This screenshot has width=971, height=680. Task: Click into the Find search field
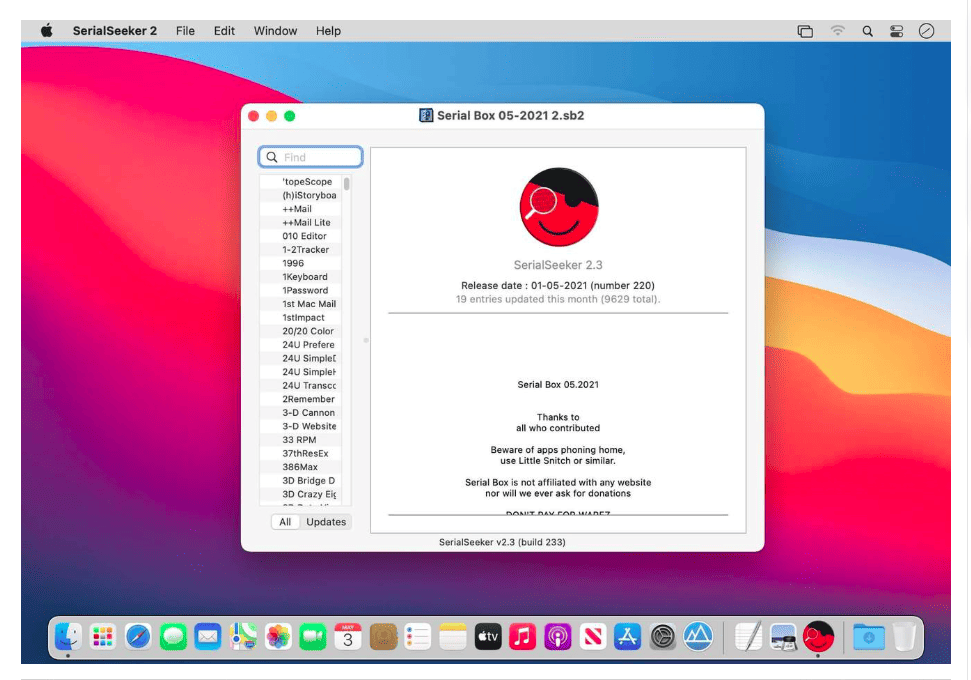coord(310,157)
